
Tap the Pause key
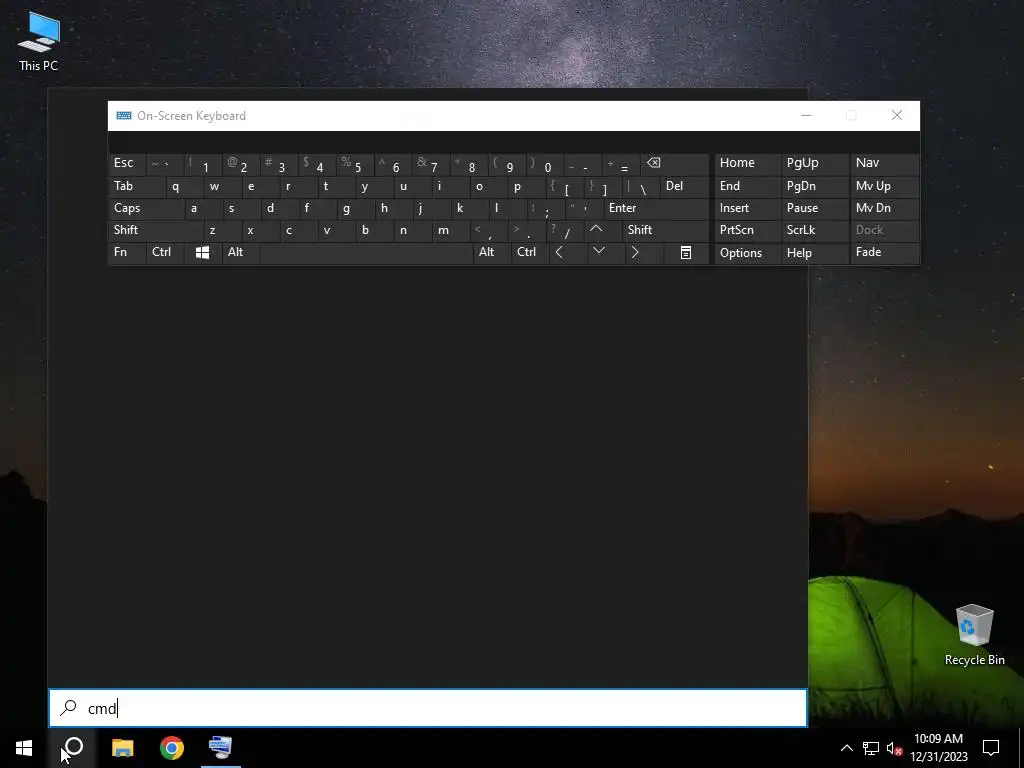pyautogui.click(x=814, y=208)
